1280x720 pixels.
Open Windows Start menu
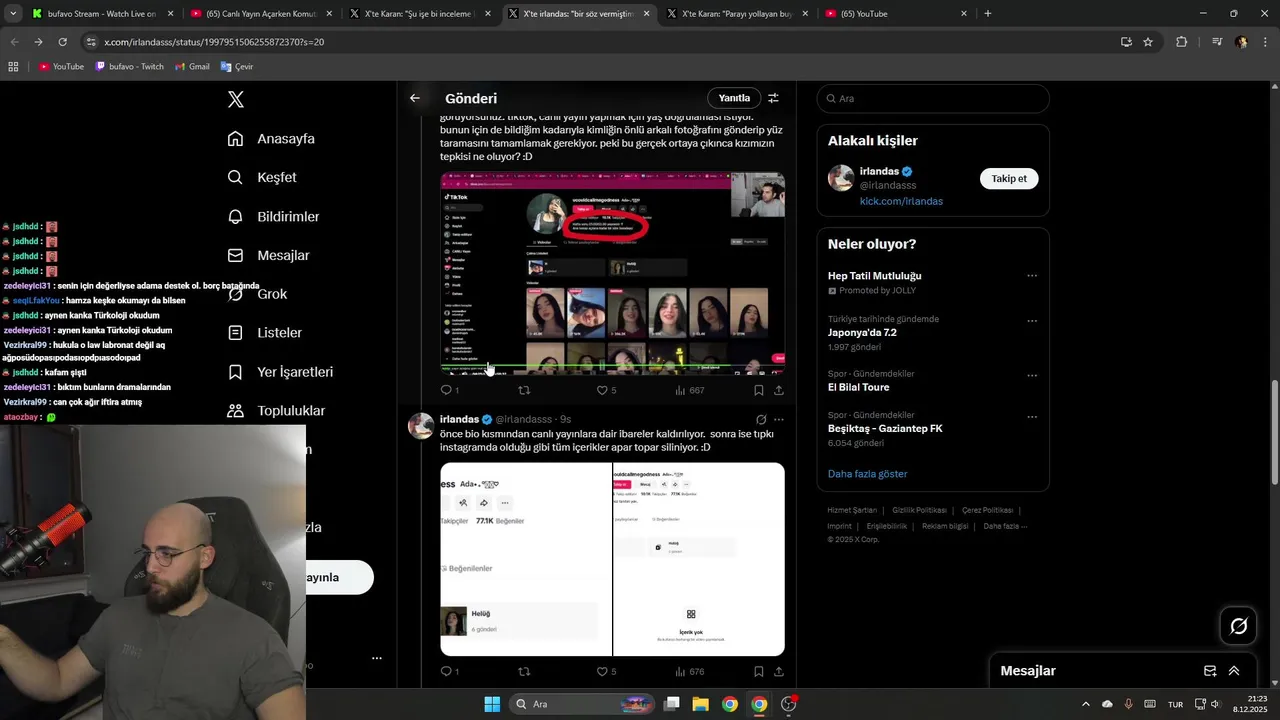click(492, 704)
